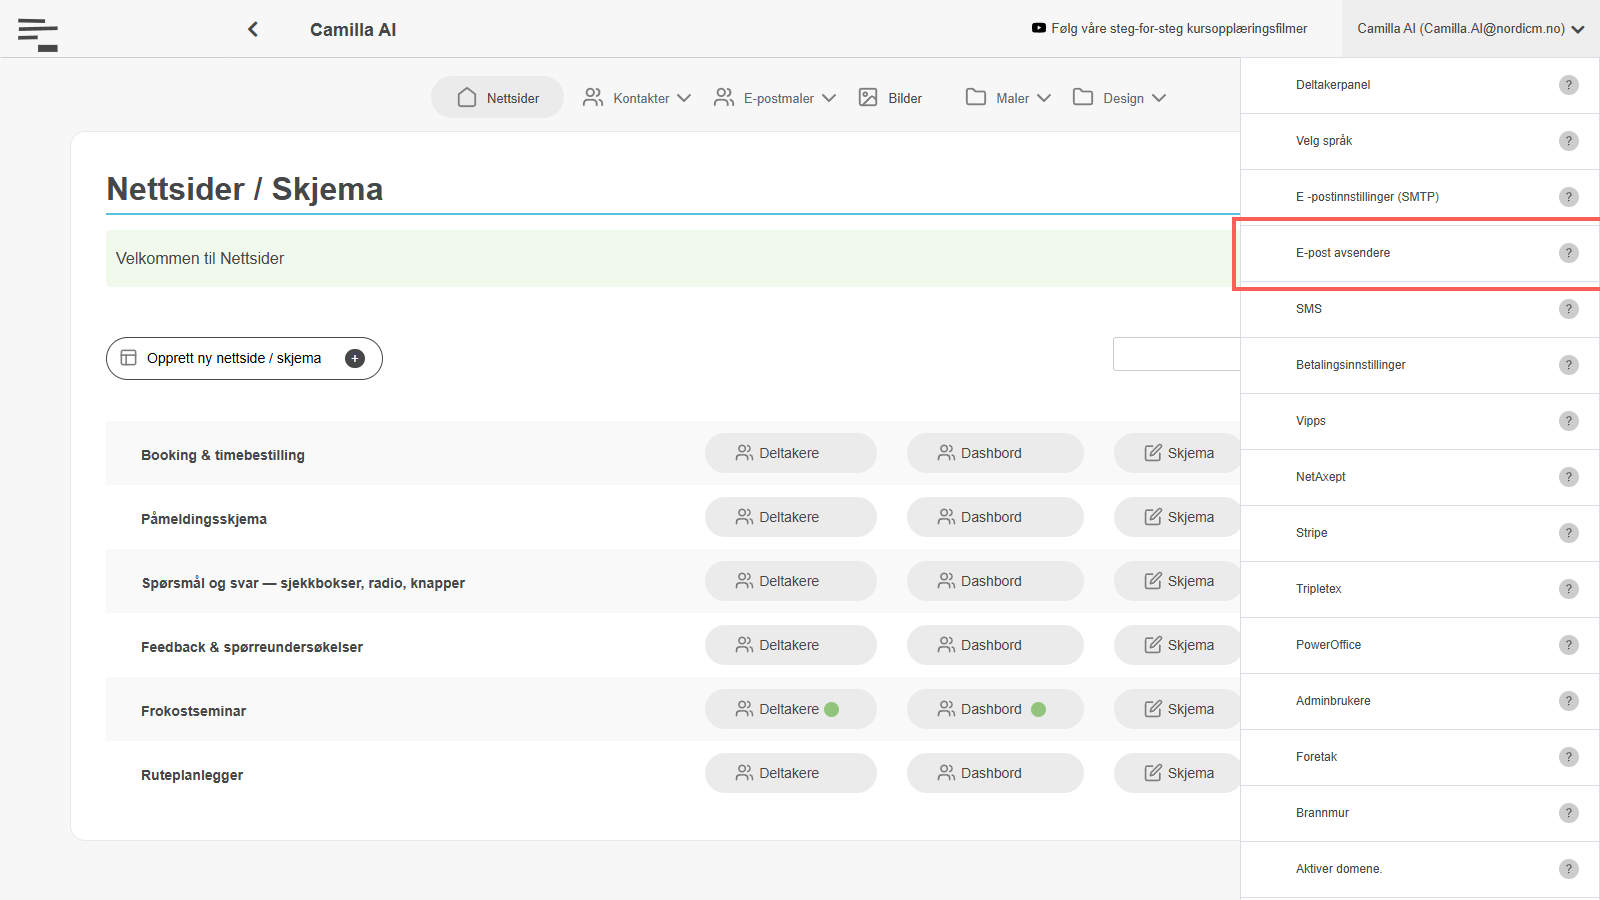
Task: Open SMS settings menu entry
Action: 1420,309
